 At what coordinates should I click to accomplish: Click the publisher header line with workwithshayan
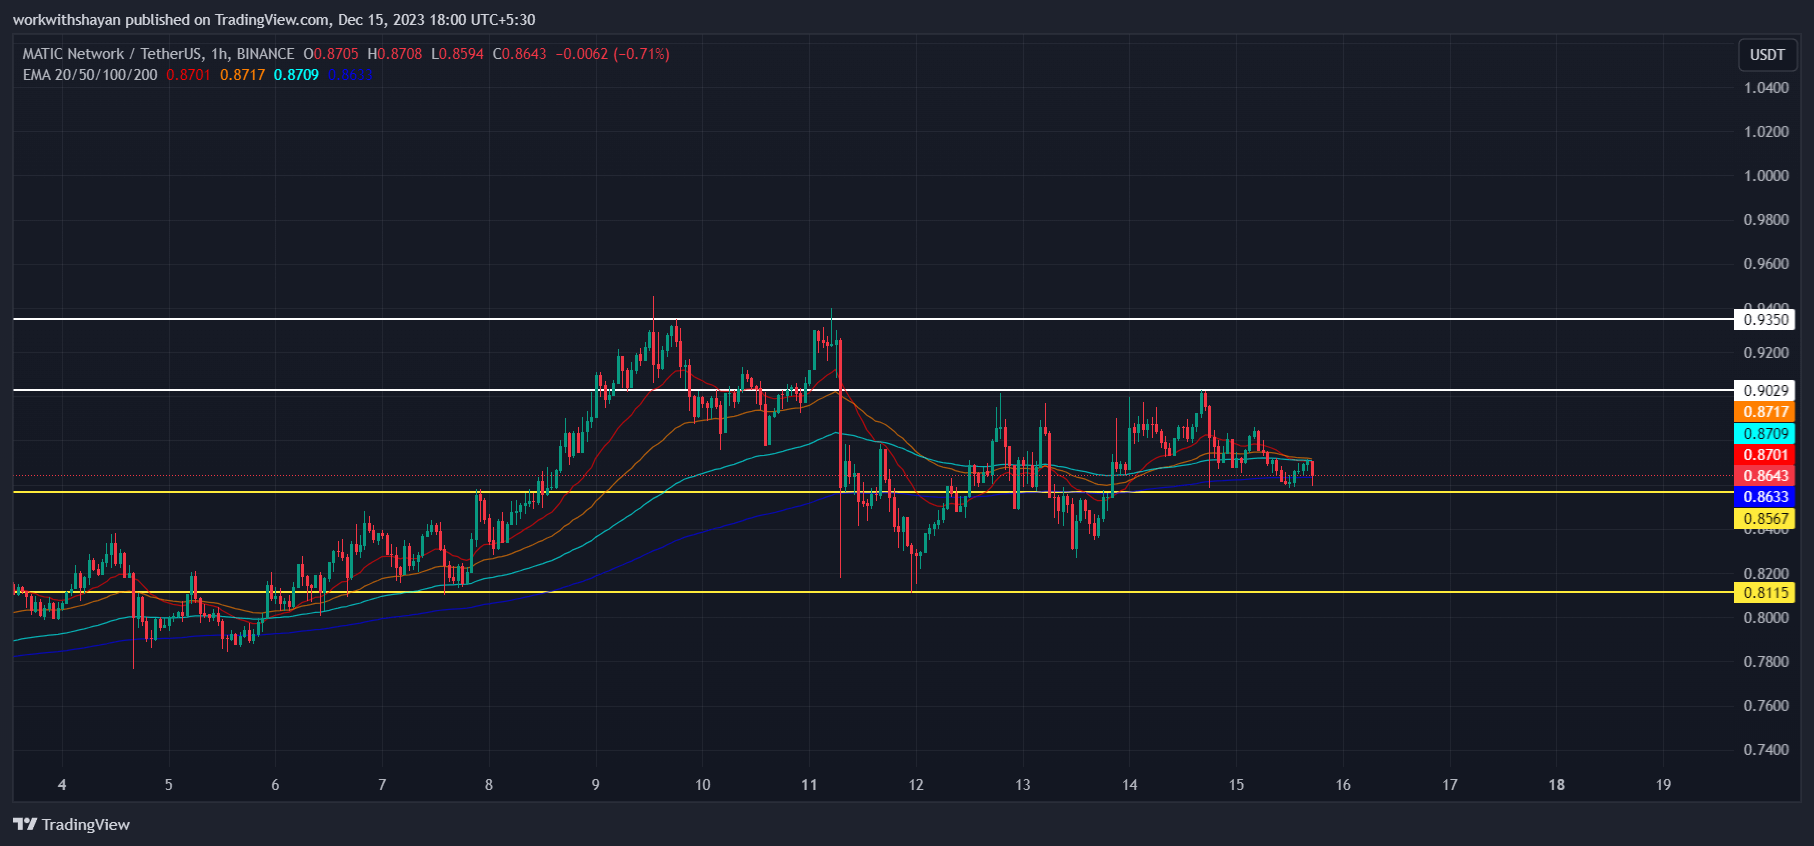(274, 19)
